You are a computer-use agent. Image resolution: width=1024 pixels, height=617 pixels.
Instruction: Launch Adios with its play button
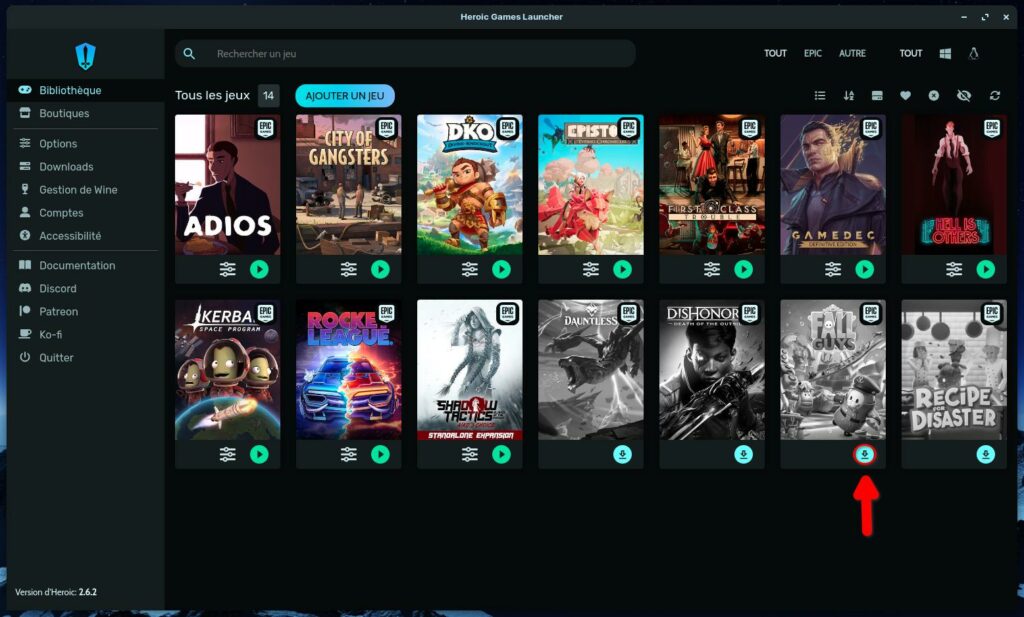tap(259, 269)
